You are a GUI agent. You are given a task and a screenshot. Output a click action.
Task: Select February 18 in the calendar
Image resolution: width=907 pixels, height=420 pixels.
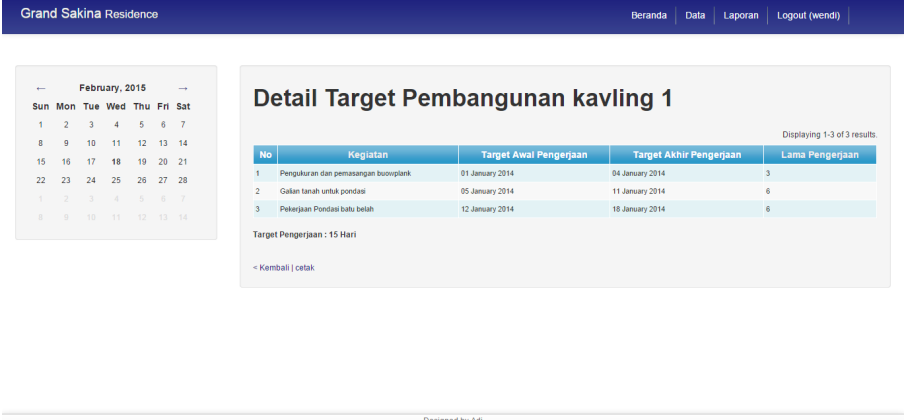117,161
